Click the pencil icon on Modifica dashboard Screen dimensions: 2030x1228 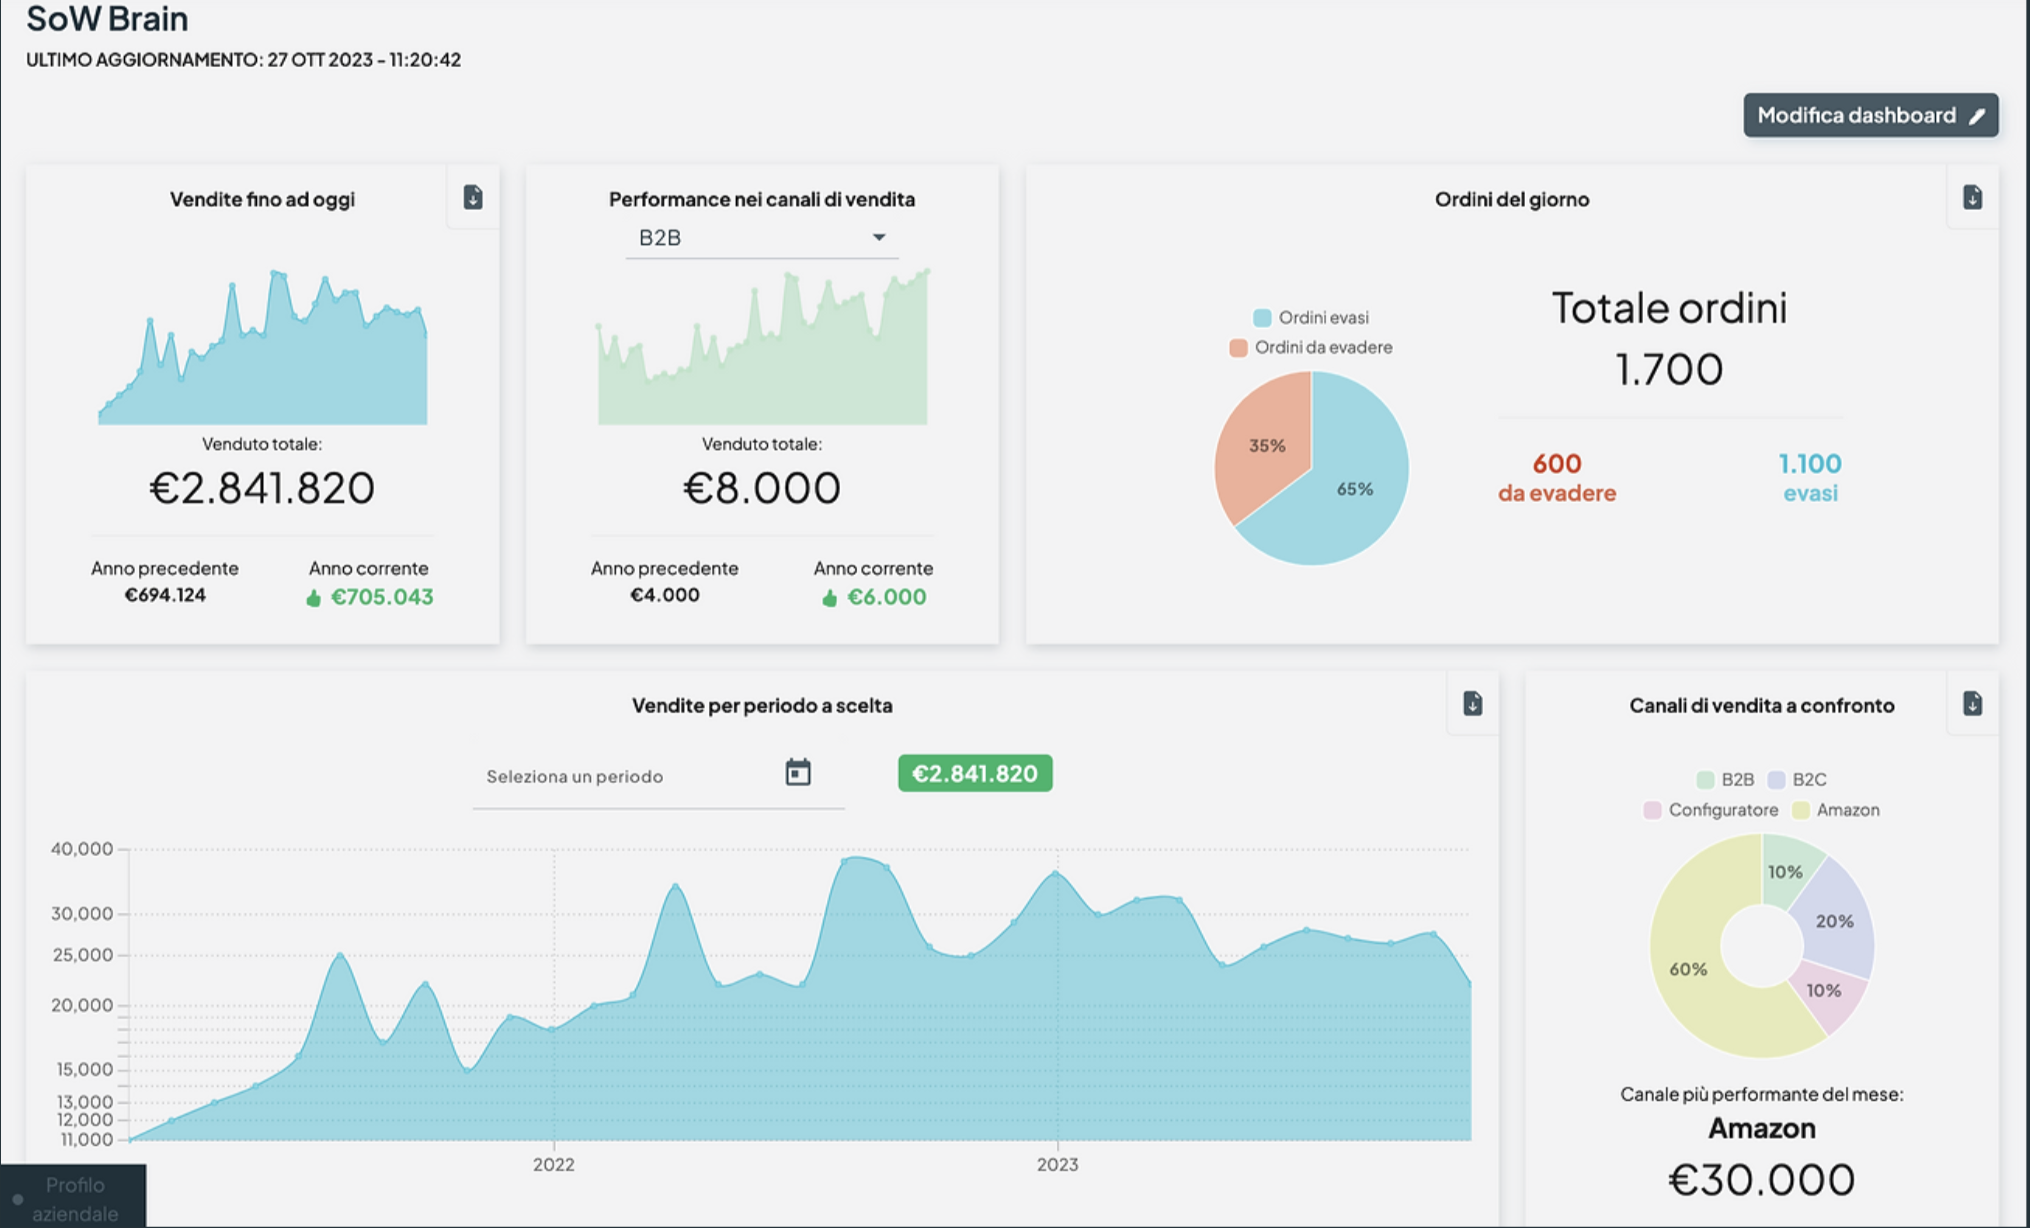tap(1977, 116)
